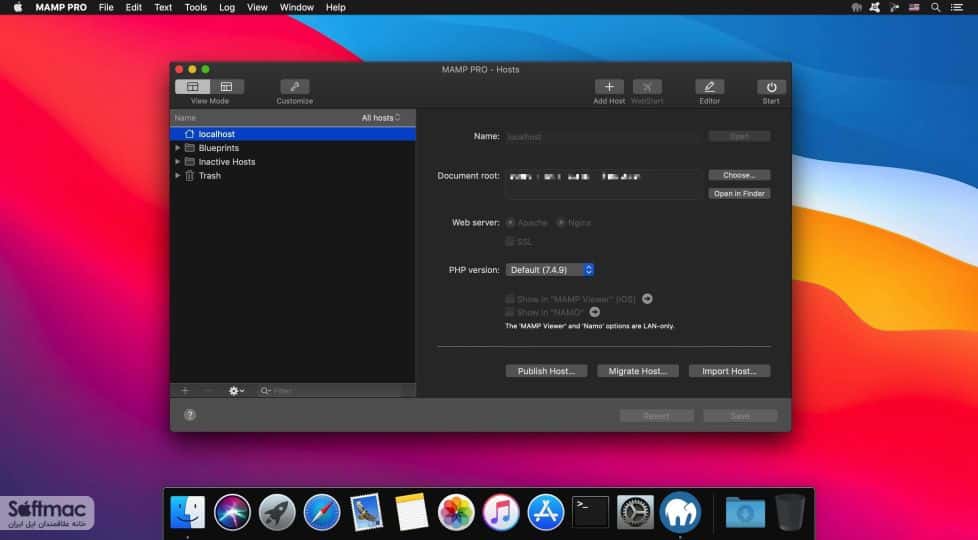978x540 pixels.
Task: Open the Apple menu
Action: [17, 7]
